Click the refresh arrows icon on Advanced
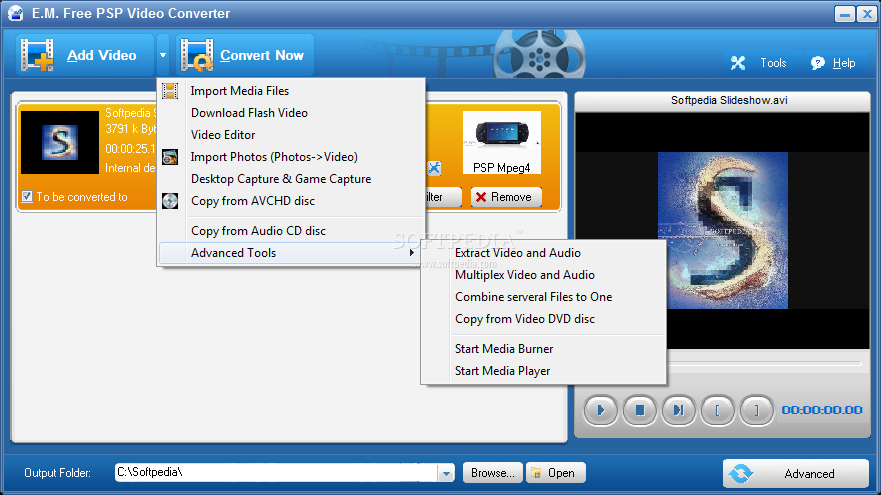 click(x=741, y=474)
